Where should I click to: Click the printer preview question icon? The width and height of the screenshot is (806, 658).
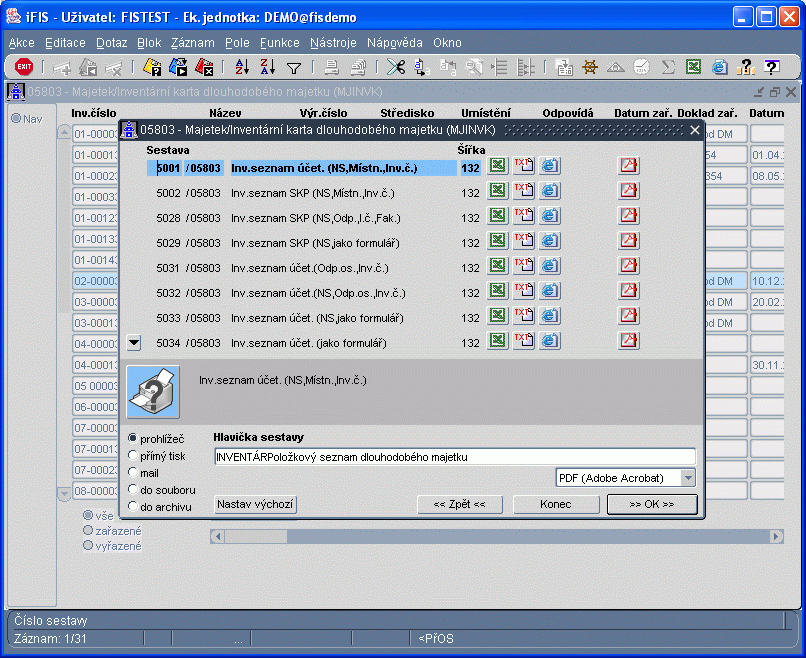click(x=153, y=392)
